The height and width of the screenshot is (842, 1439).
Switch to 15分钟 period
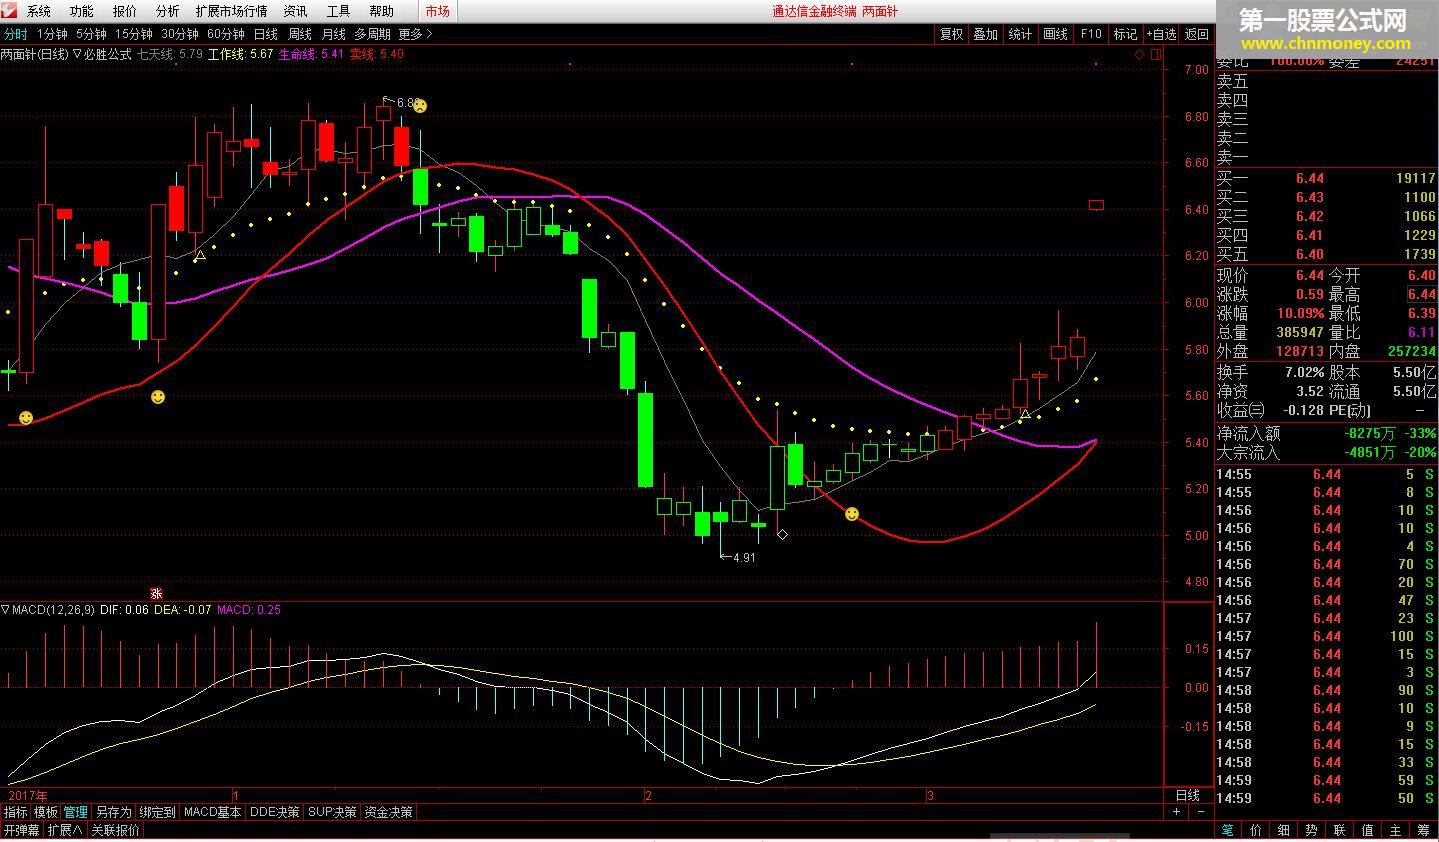pos(134,34)
